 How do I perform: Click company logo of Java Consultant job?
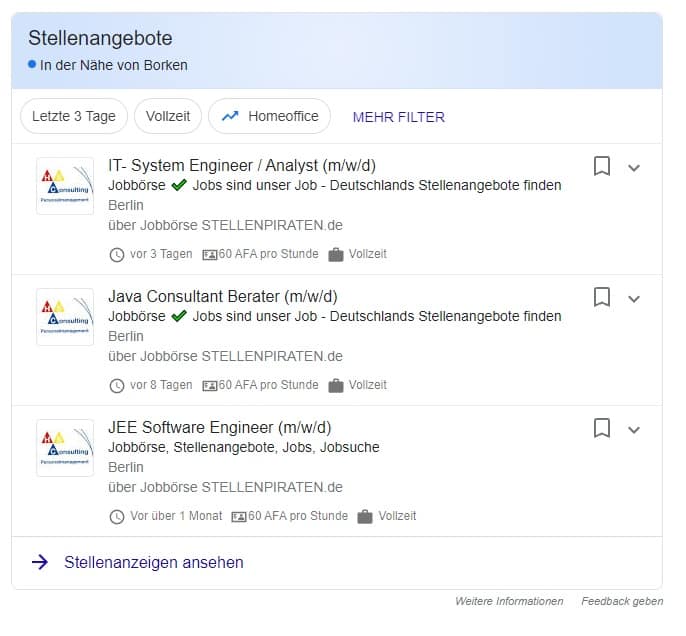tap(65, 317)
